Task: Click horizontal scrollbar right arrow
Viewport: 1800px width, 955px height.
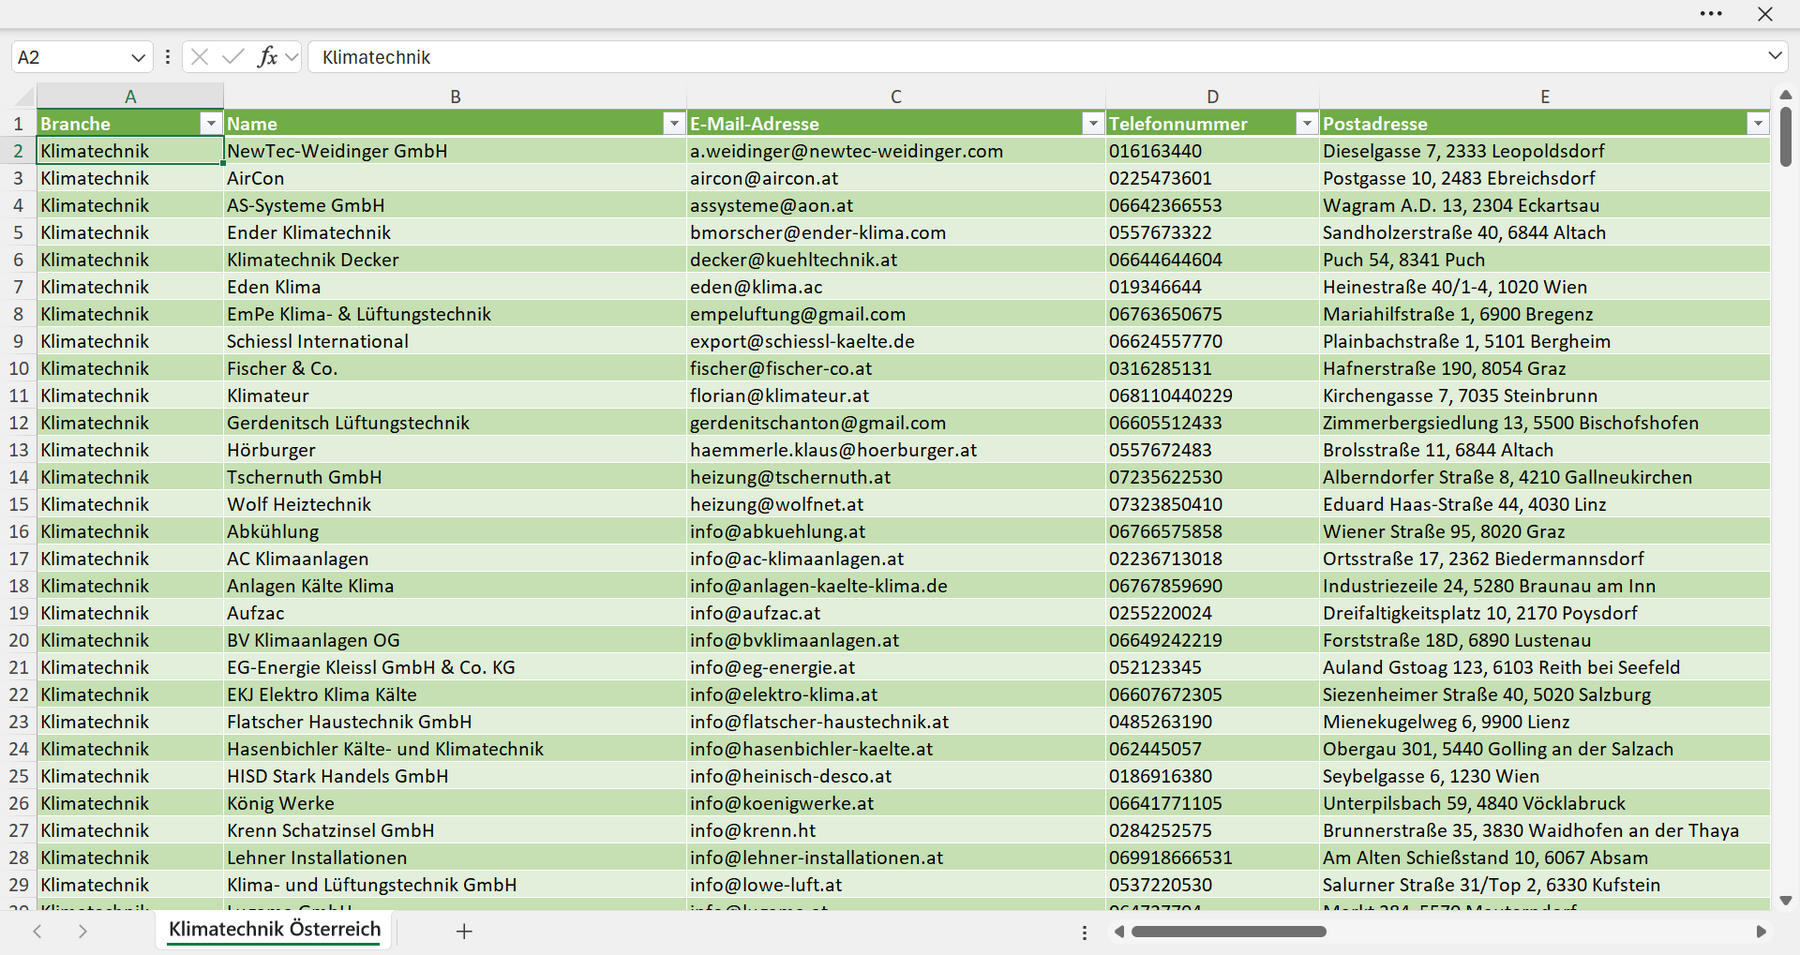Action: 1761,932
